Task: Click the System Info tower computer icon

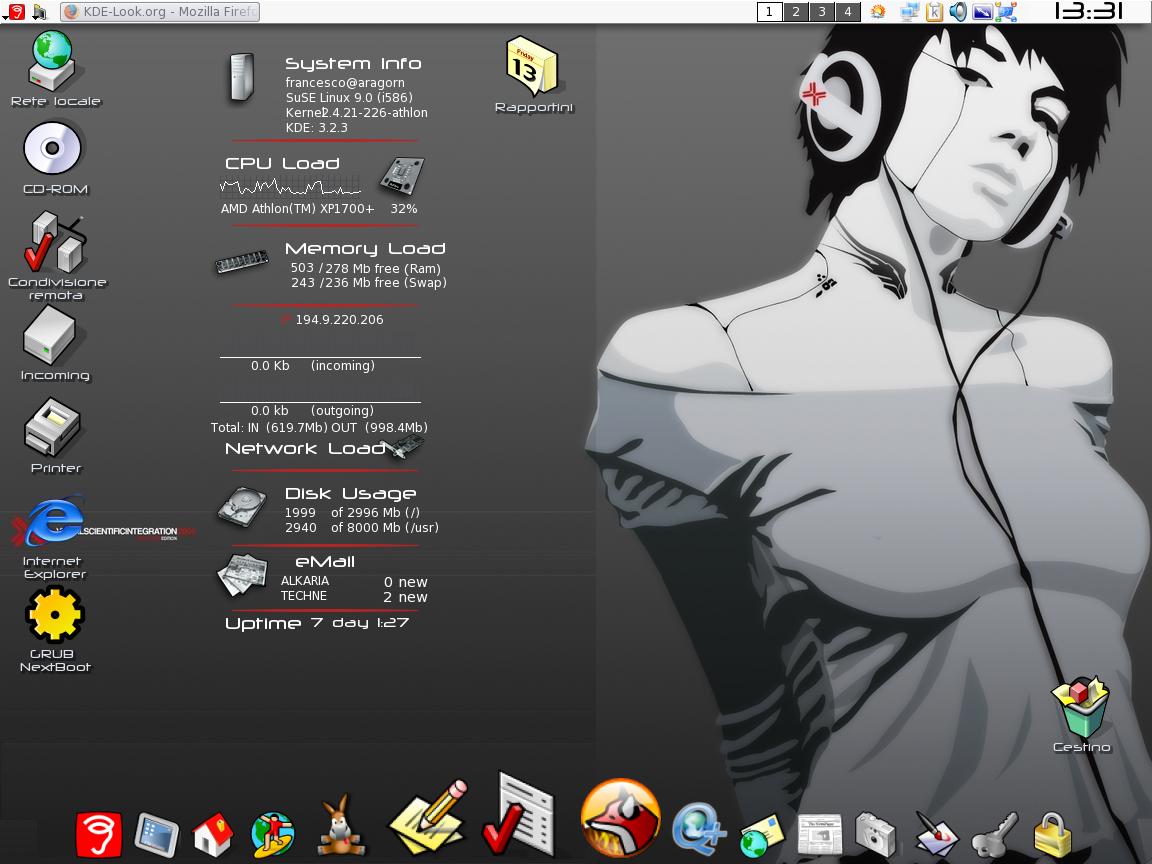Action: tap(241, 77)
